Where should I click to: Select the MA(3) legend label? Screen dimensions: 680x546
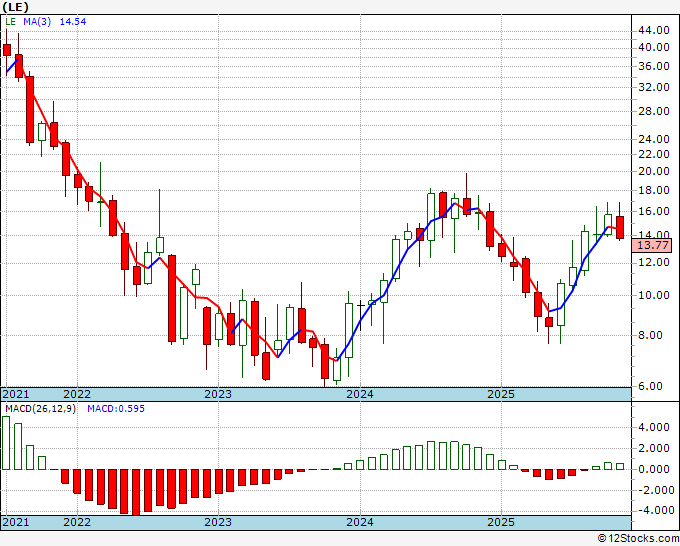(37, 21)
